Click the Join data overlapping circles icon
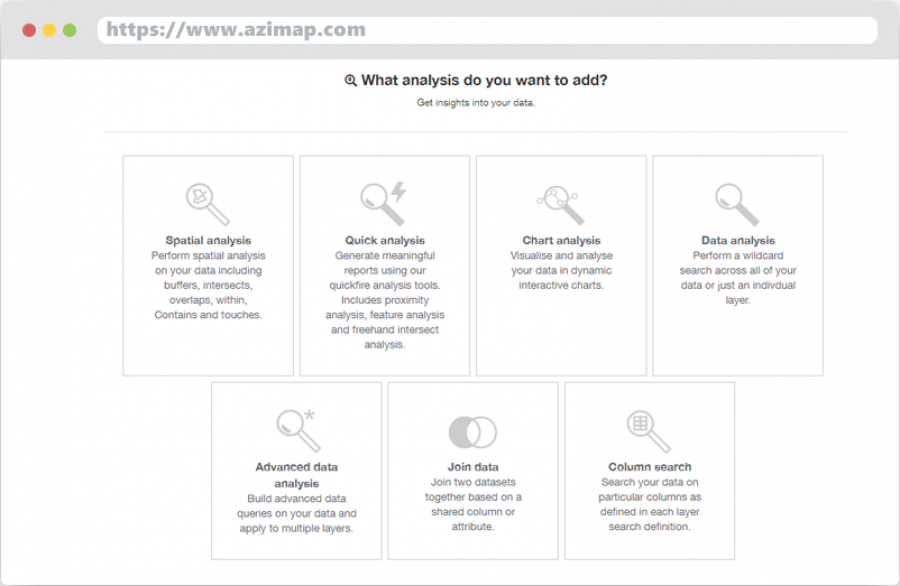The image size is (900, 586). pos(473,432)
